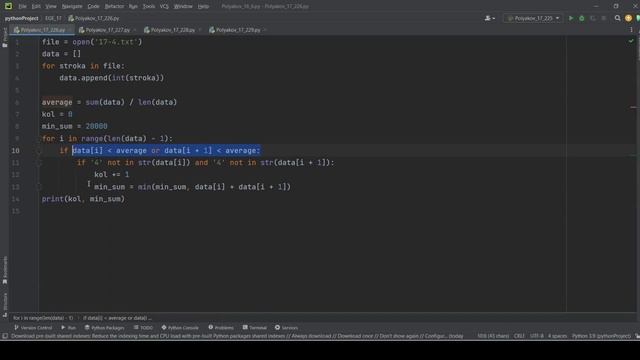This screenshot has height=360, width=640.
Task: Open Python Console tool window
Action: click(180, 327)
